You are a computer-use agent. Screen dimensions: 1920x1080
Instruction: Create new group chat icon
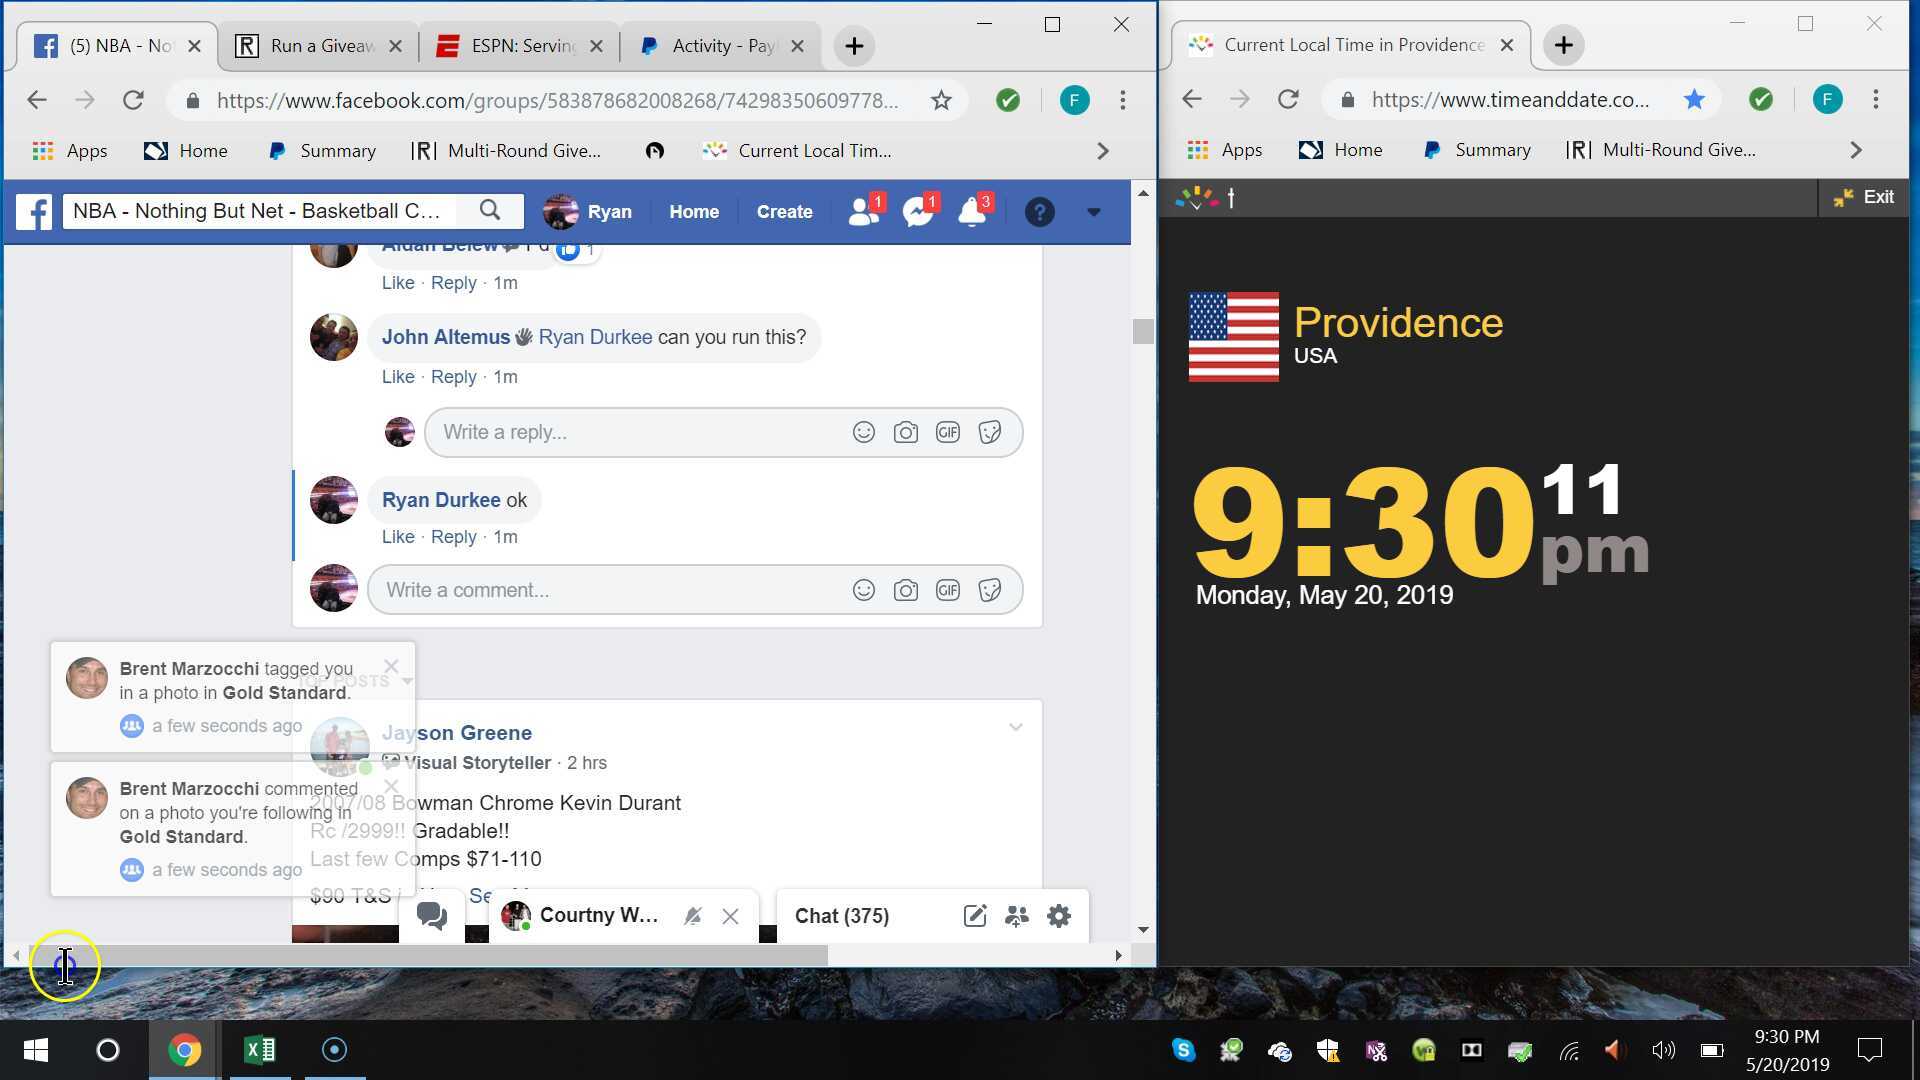(1016, 916)
